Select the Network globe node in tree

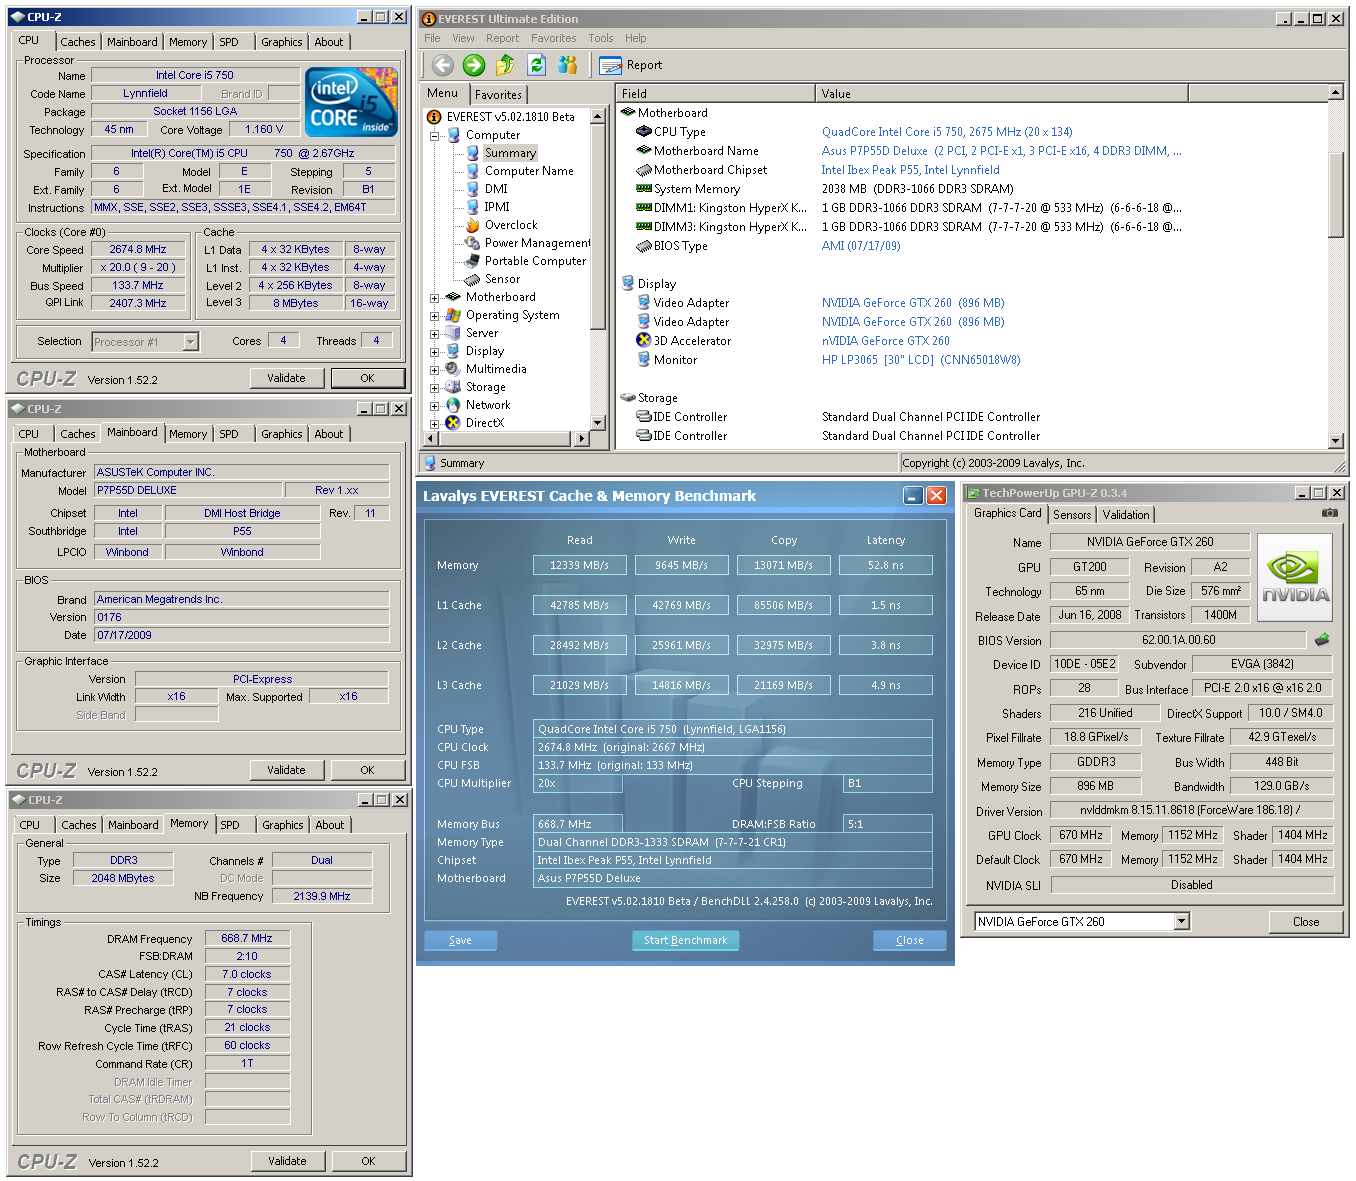click(478, 405)
